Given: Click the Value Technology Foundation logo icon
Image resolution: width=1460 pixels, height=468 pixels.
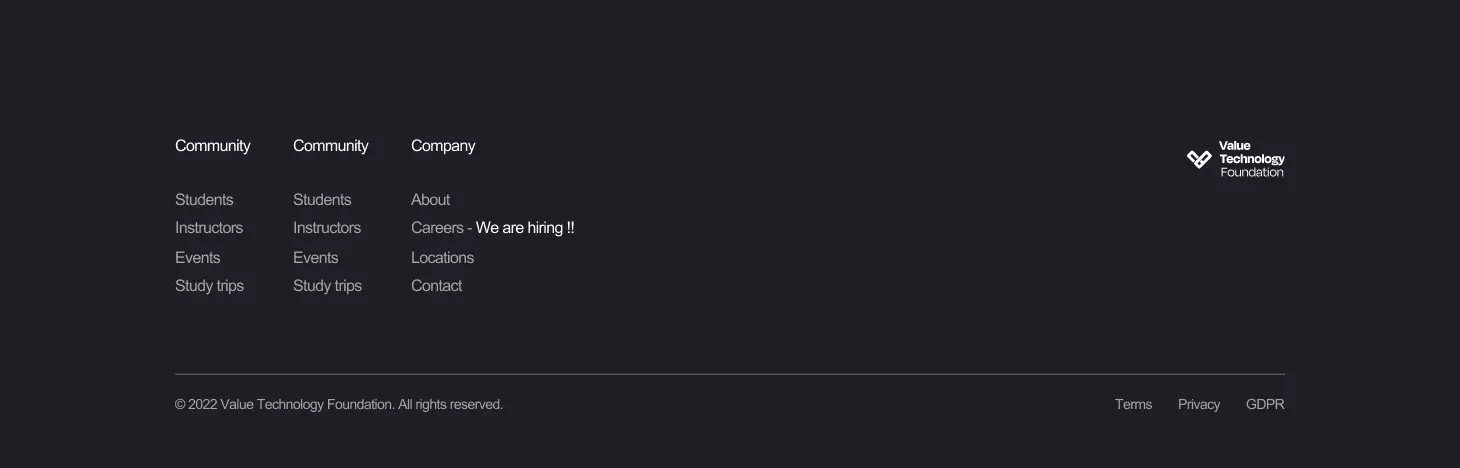Looking at the screenshot, I should [1199, 159].
